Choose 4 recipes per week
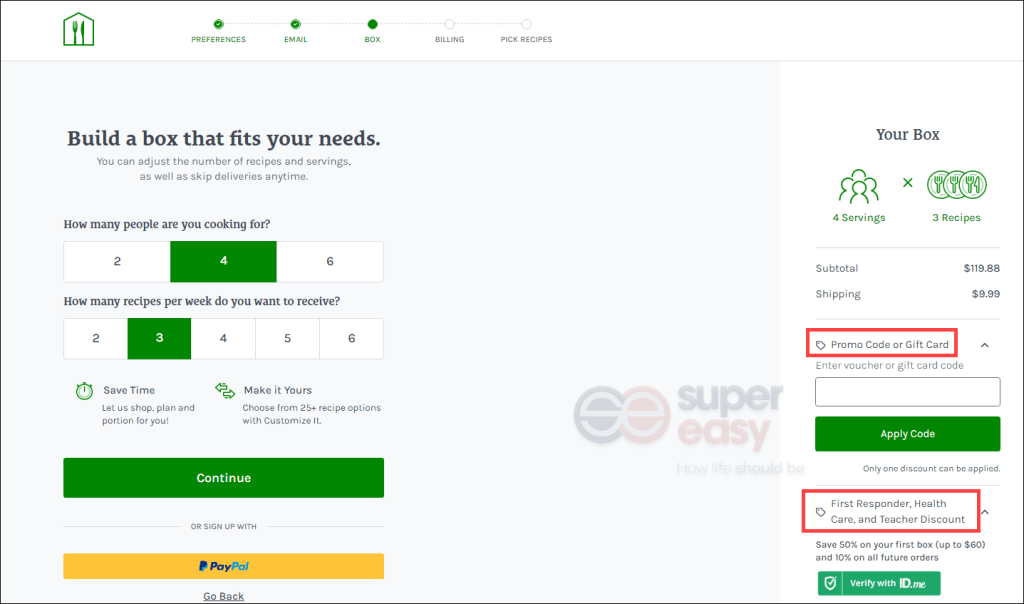 (x=223, y=338)
